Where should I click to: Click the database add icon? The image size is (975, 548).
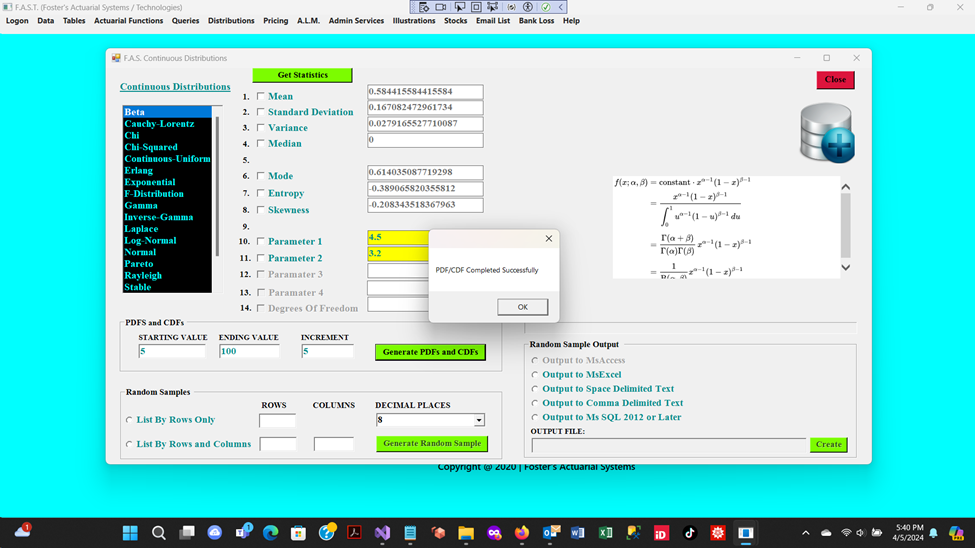[826, 134]
